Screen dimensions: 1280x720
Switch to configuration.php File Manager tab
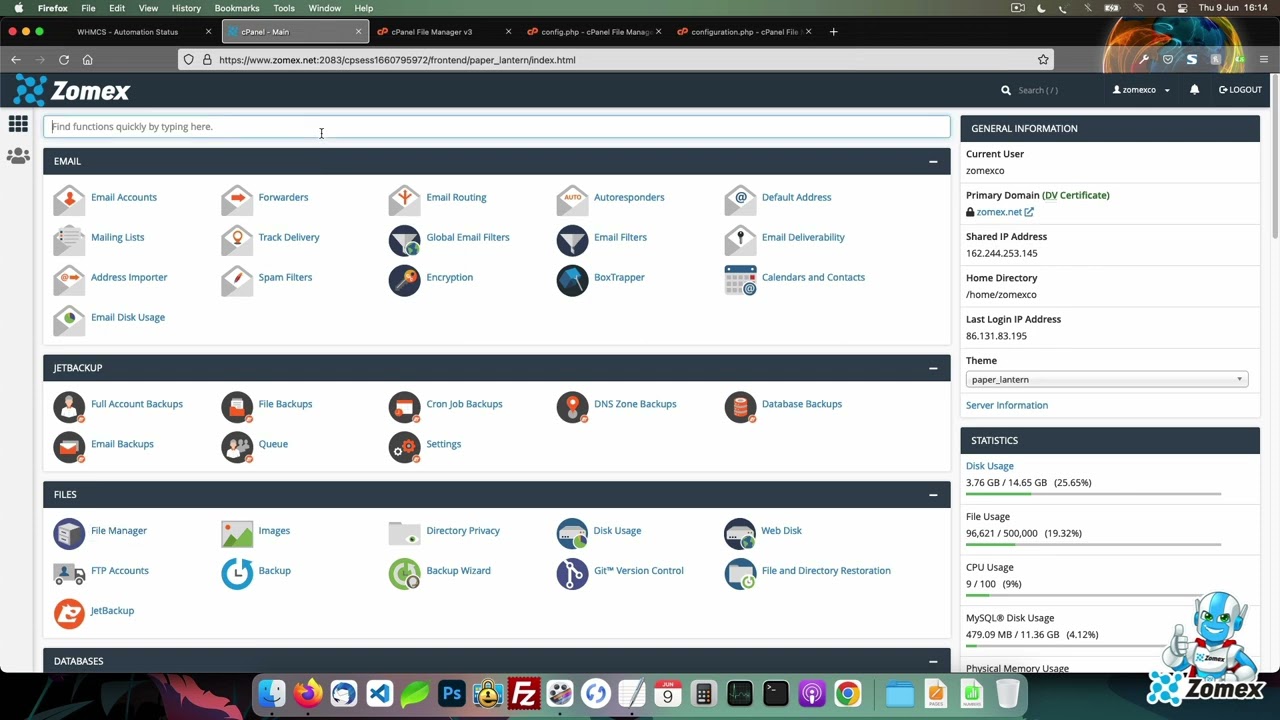point(745,32)
